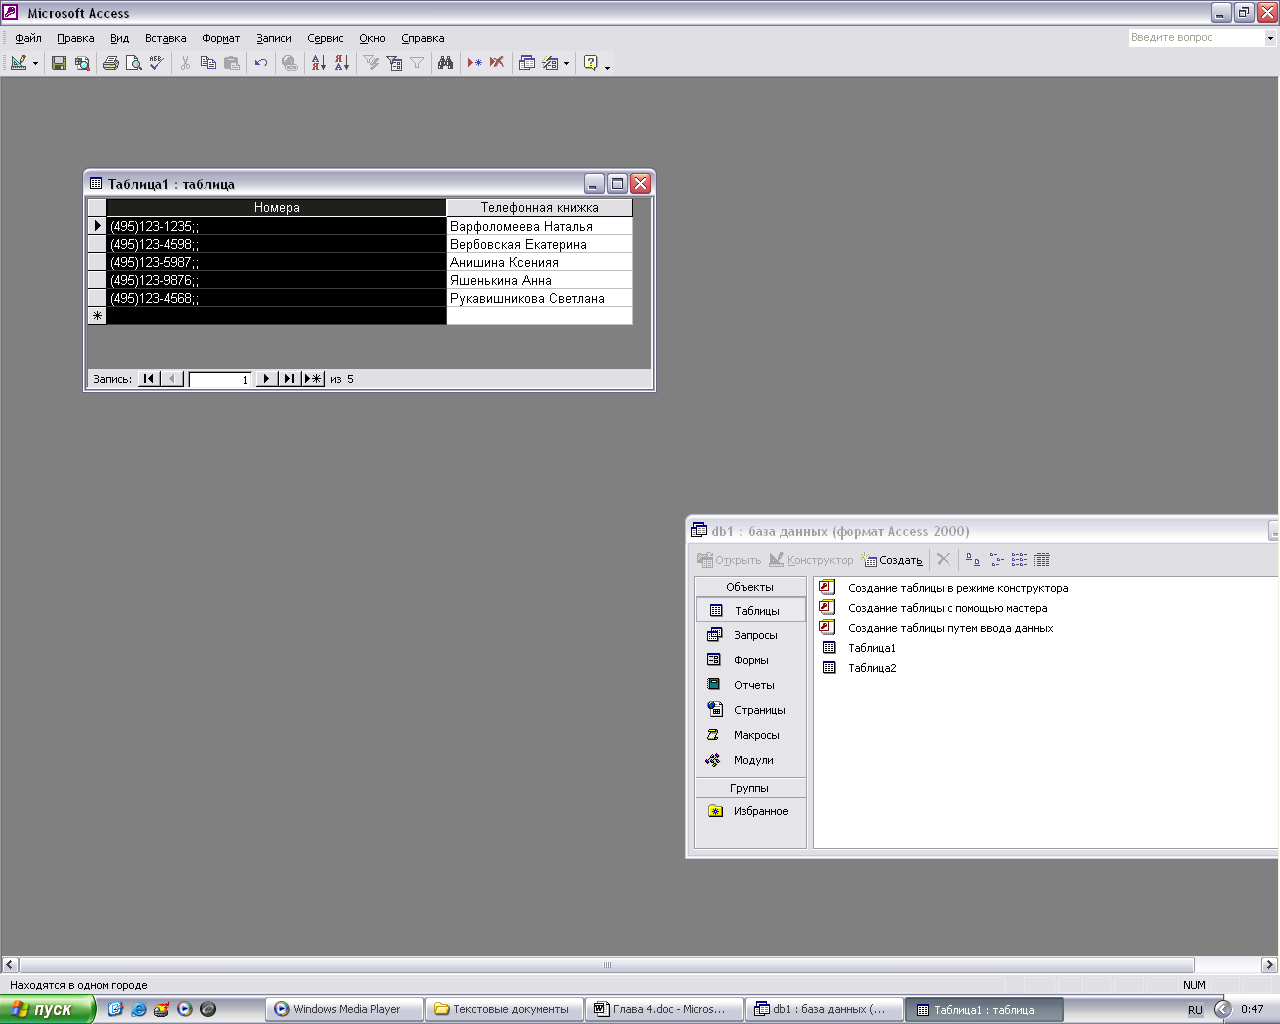Click cell Рукавишникова Светлана
The image size is (1280, 1024).
[x=540, y=299]
